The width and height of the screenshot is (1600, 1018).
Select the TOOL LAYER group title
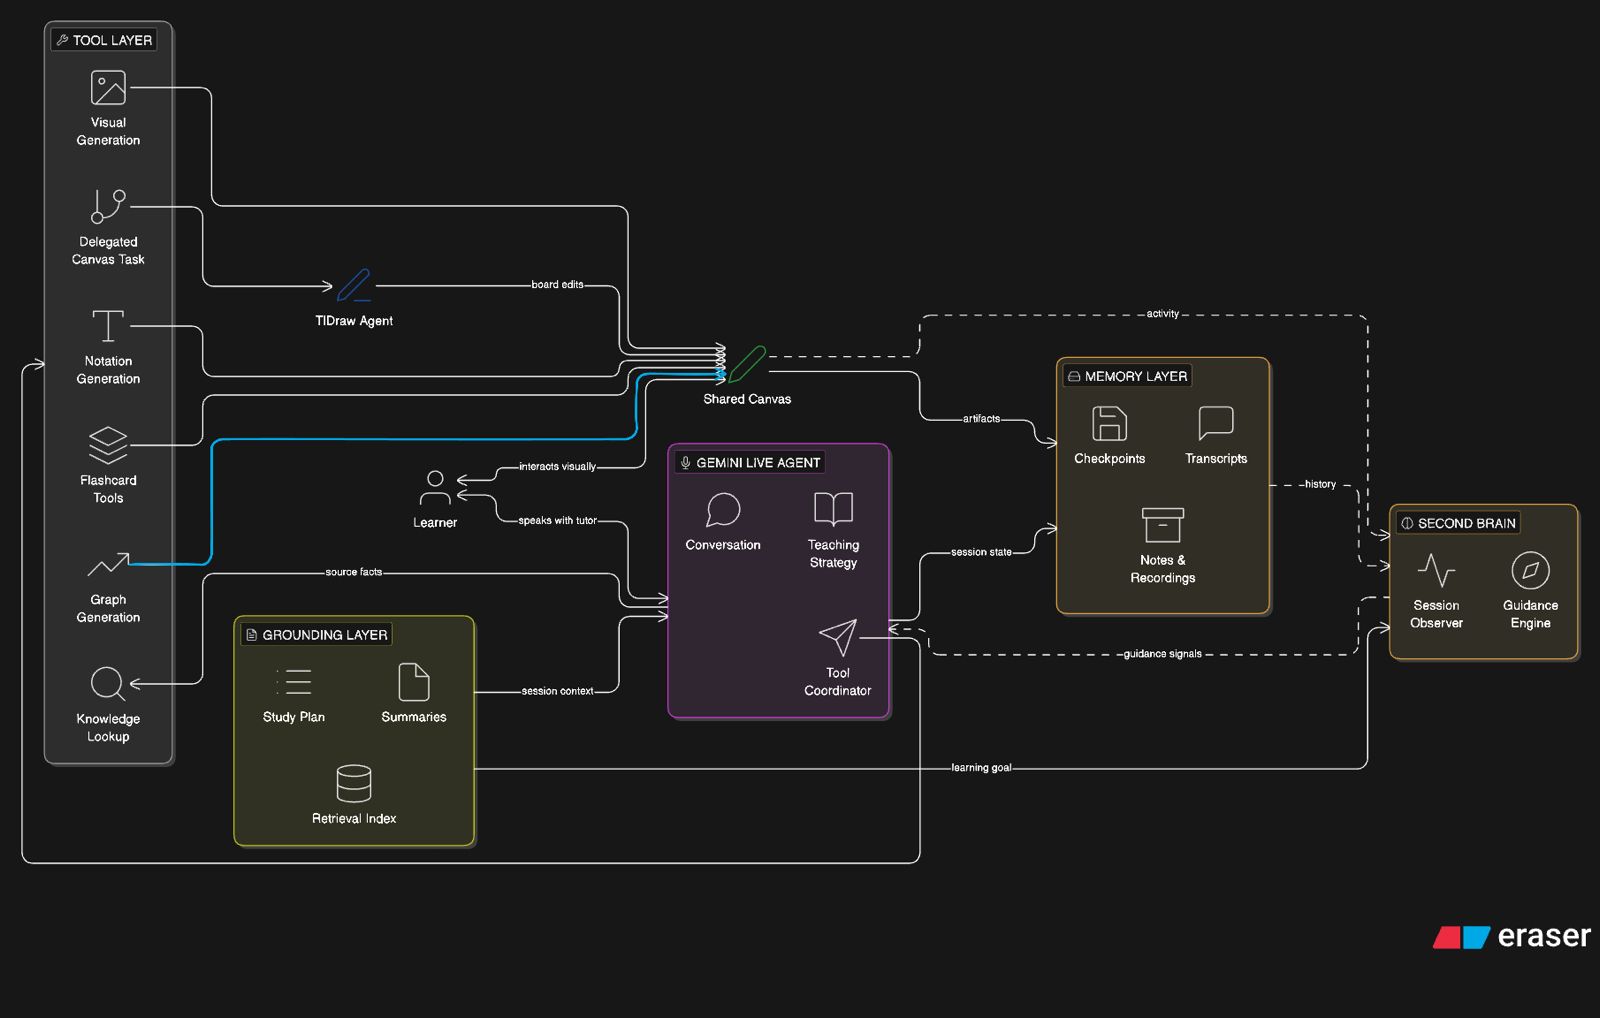tap(112, 40)
